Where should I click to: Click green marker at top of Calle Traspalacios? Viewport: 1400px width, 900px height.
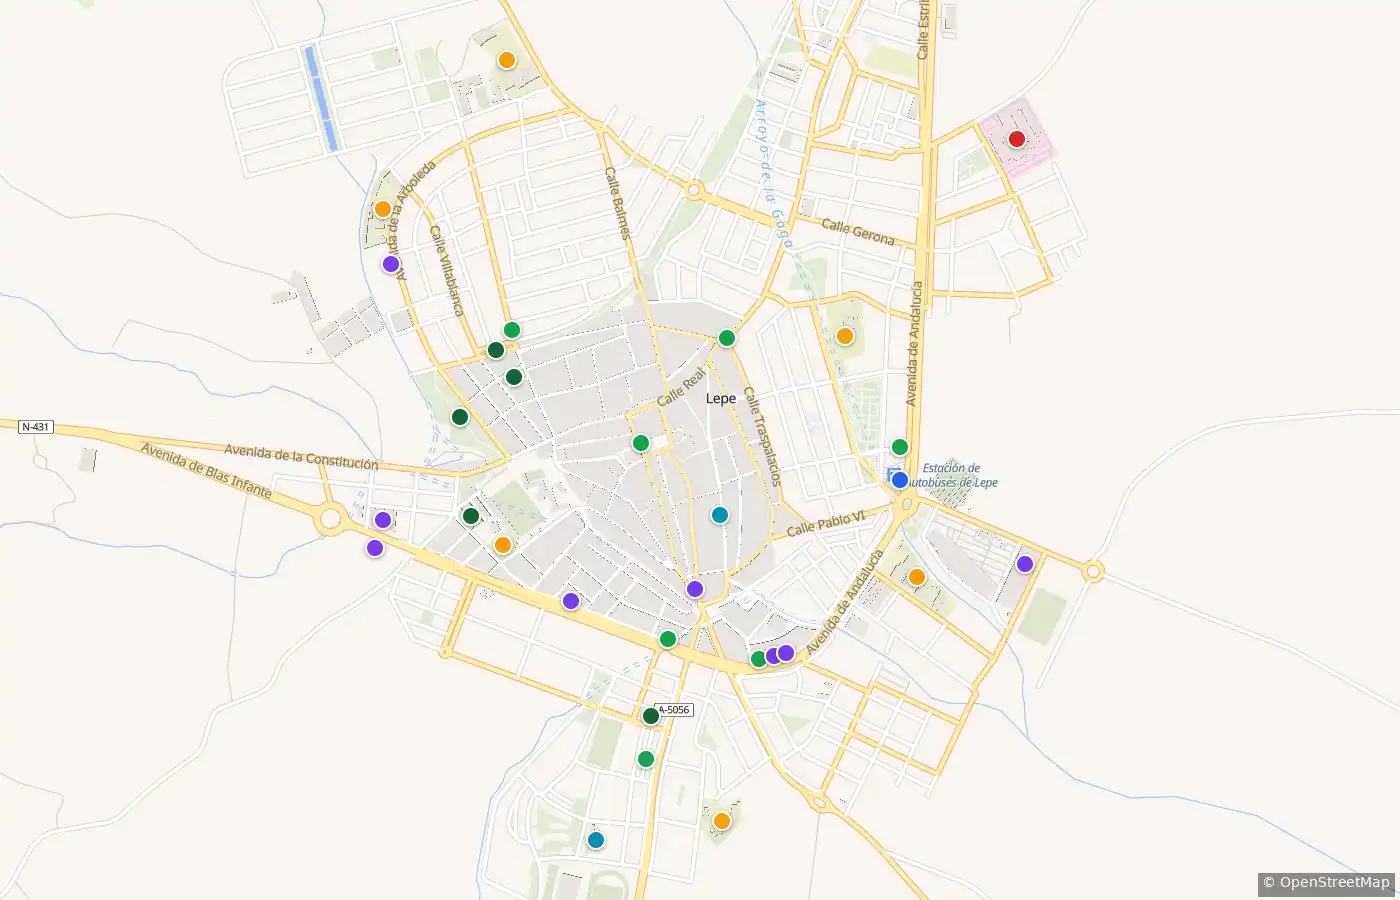[727, 338]
